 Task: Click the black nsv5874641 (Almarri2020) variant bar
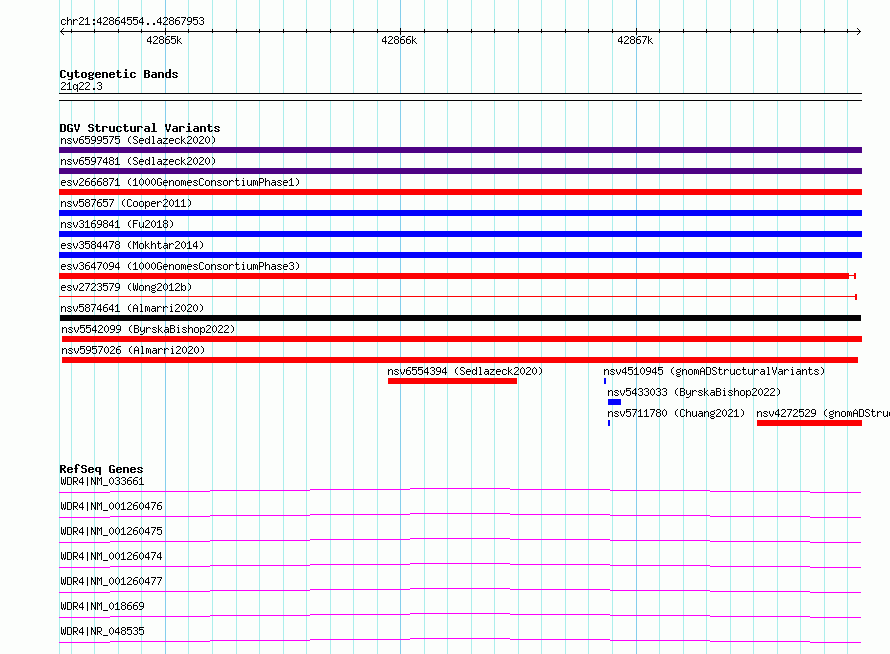(x=460, y=318)
